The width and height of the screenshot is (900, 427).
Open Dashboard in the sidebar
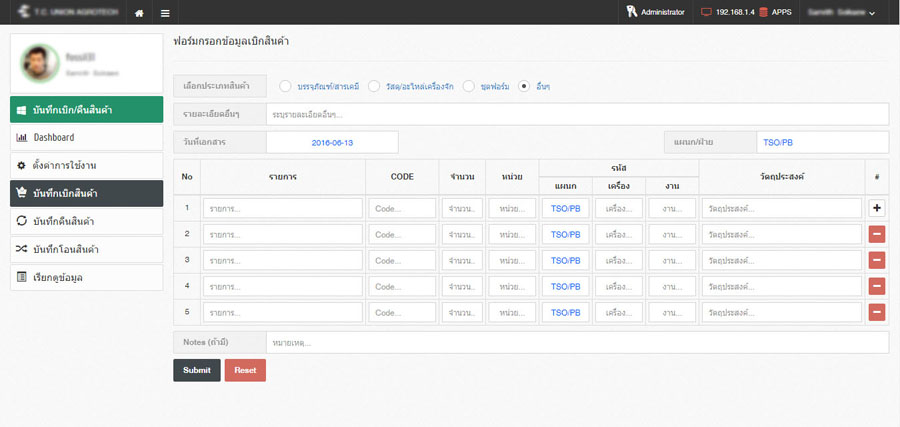click(86, 137)
